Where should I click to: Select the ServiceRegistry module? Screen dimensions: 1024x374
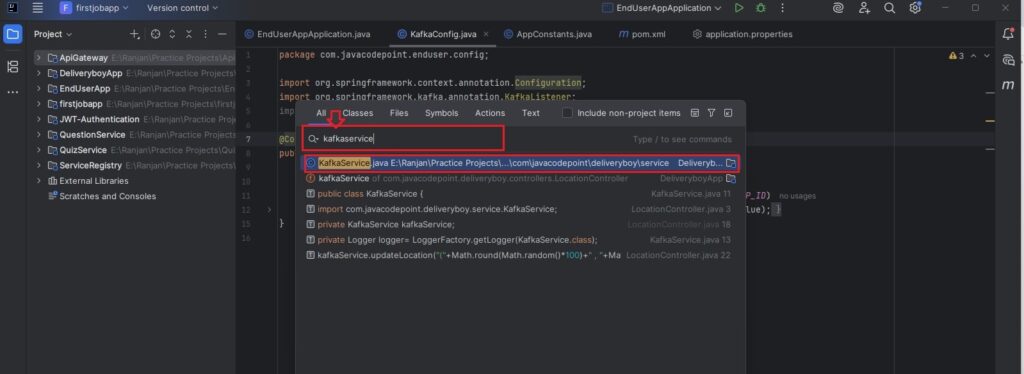click(x=90, y=166)
